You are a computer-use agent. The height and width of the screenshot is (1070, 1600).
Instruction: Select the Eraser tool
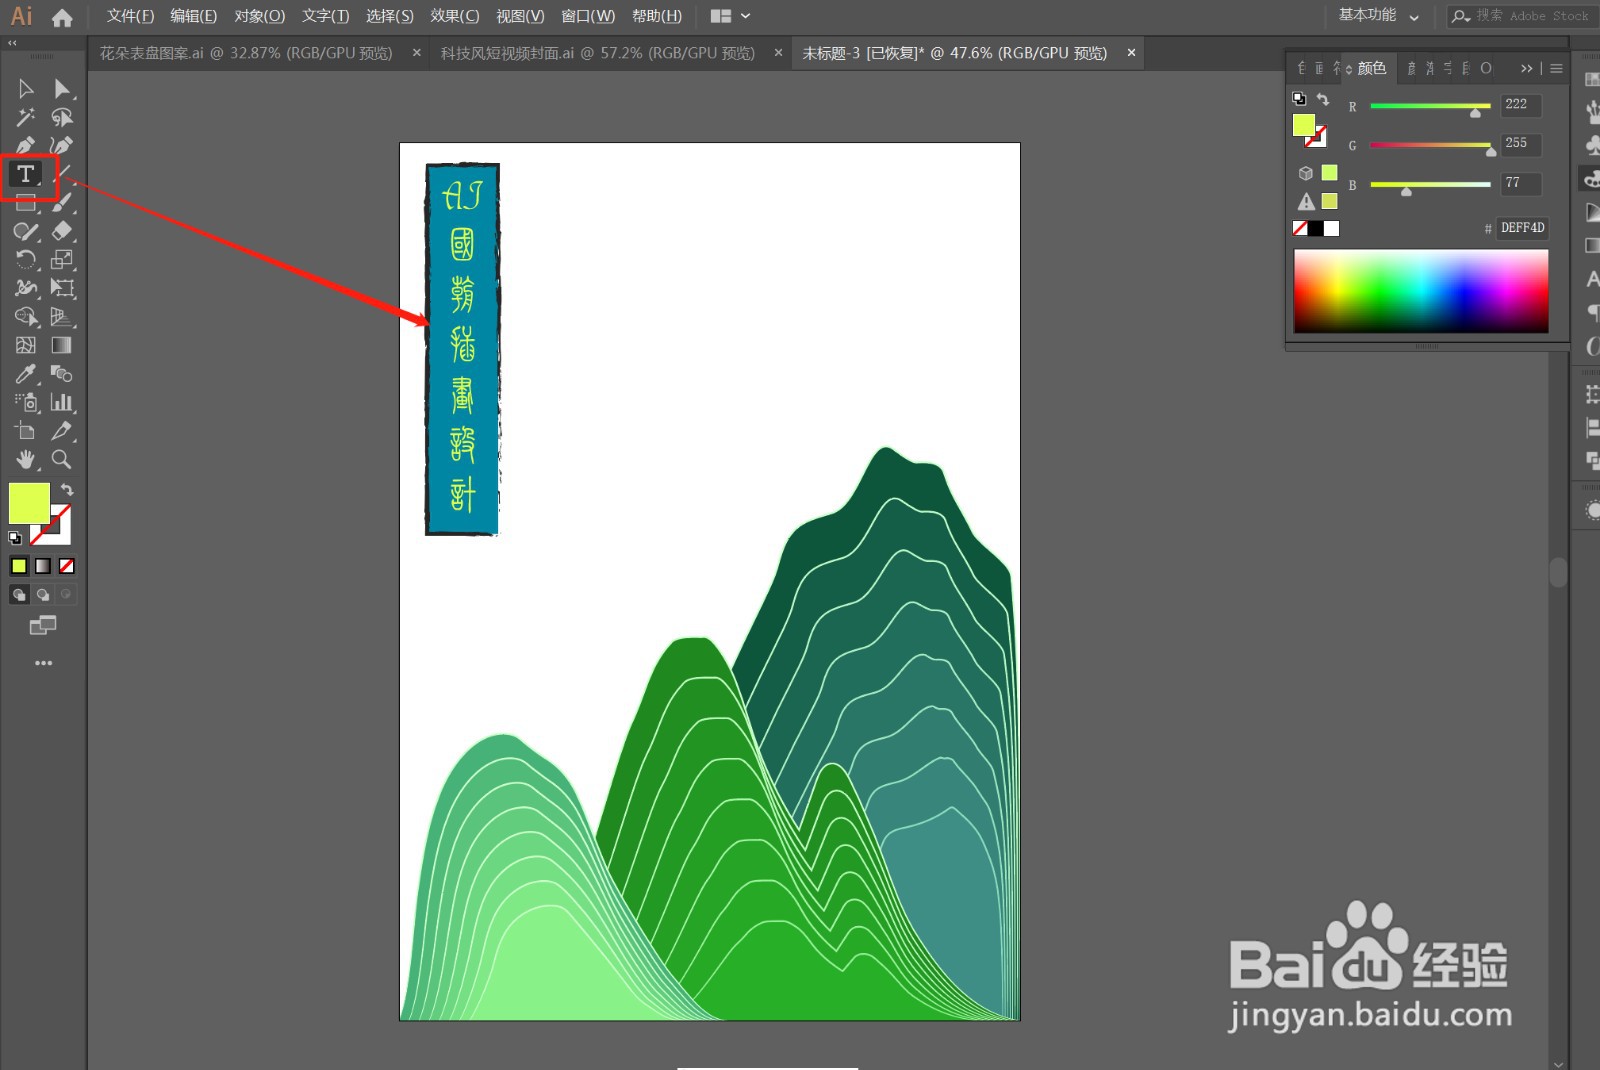click(62, 231)
